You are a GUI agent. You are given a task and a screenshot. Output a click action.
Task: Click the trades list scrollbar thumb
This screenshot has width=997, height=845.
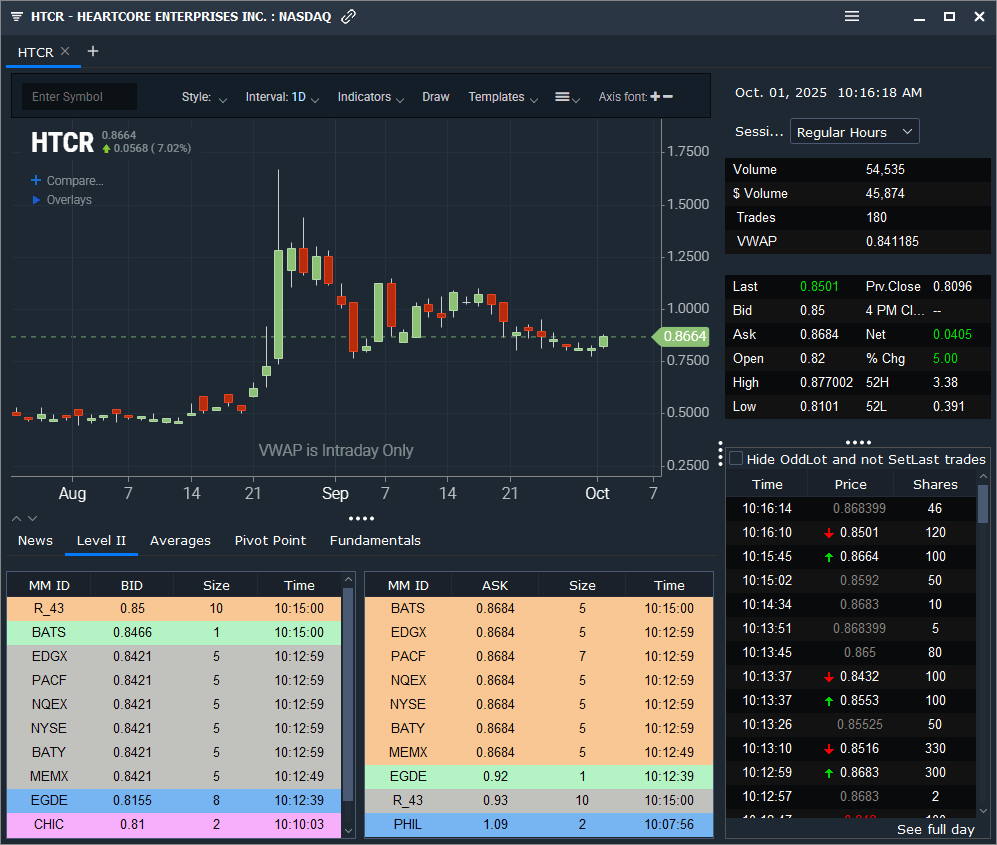pos(983,504)
